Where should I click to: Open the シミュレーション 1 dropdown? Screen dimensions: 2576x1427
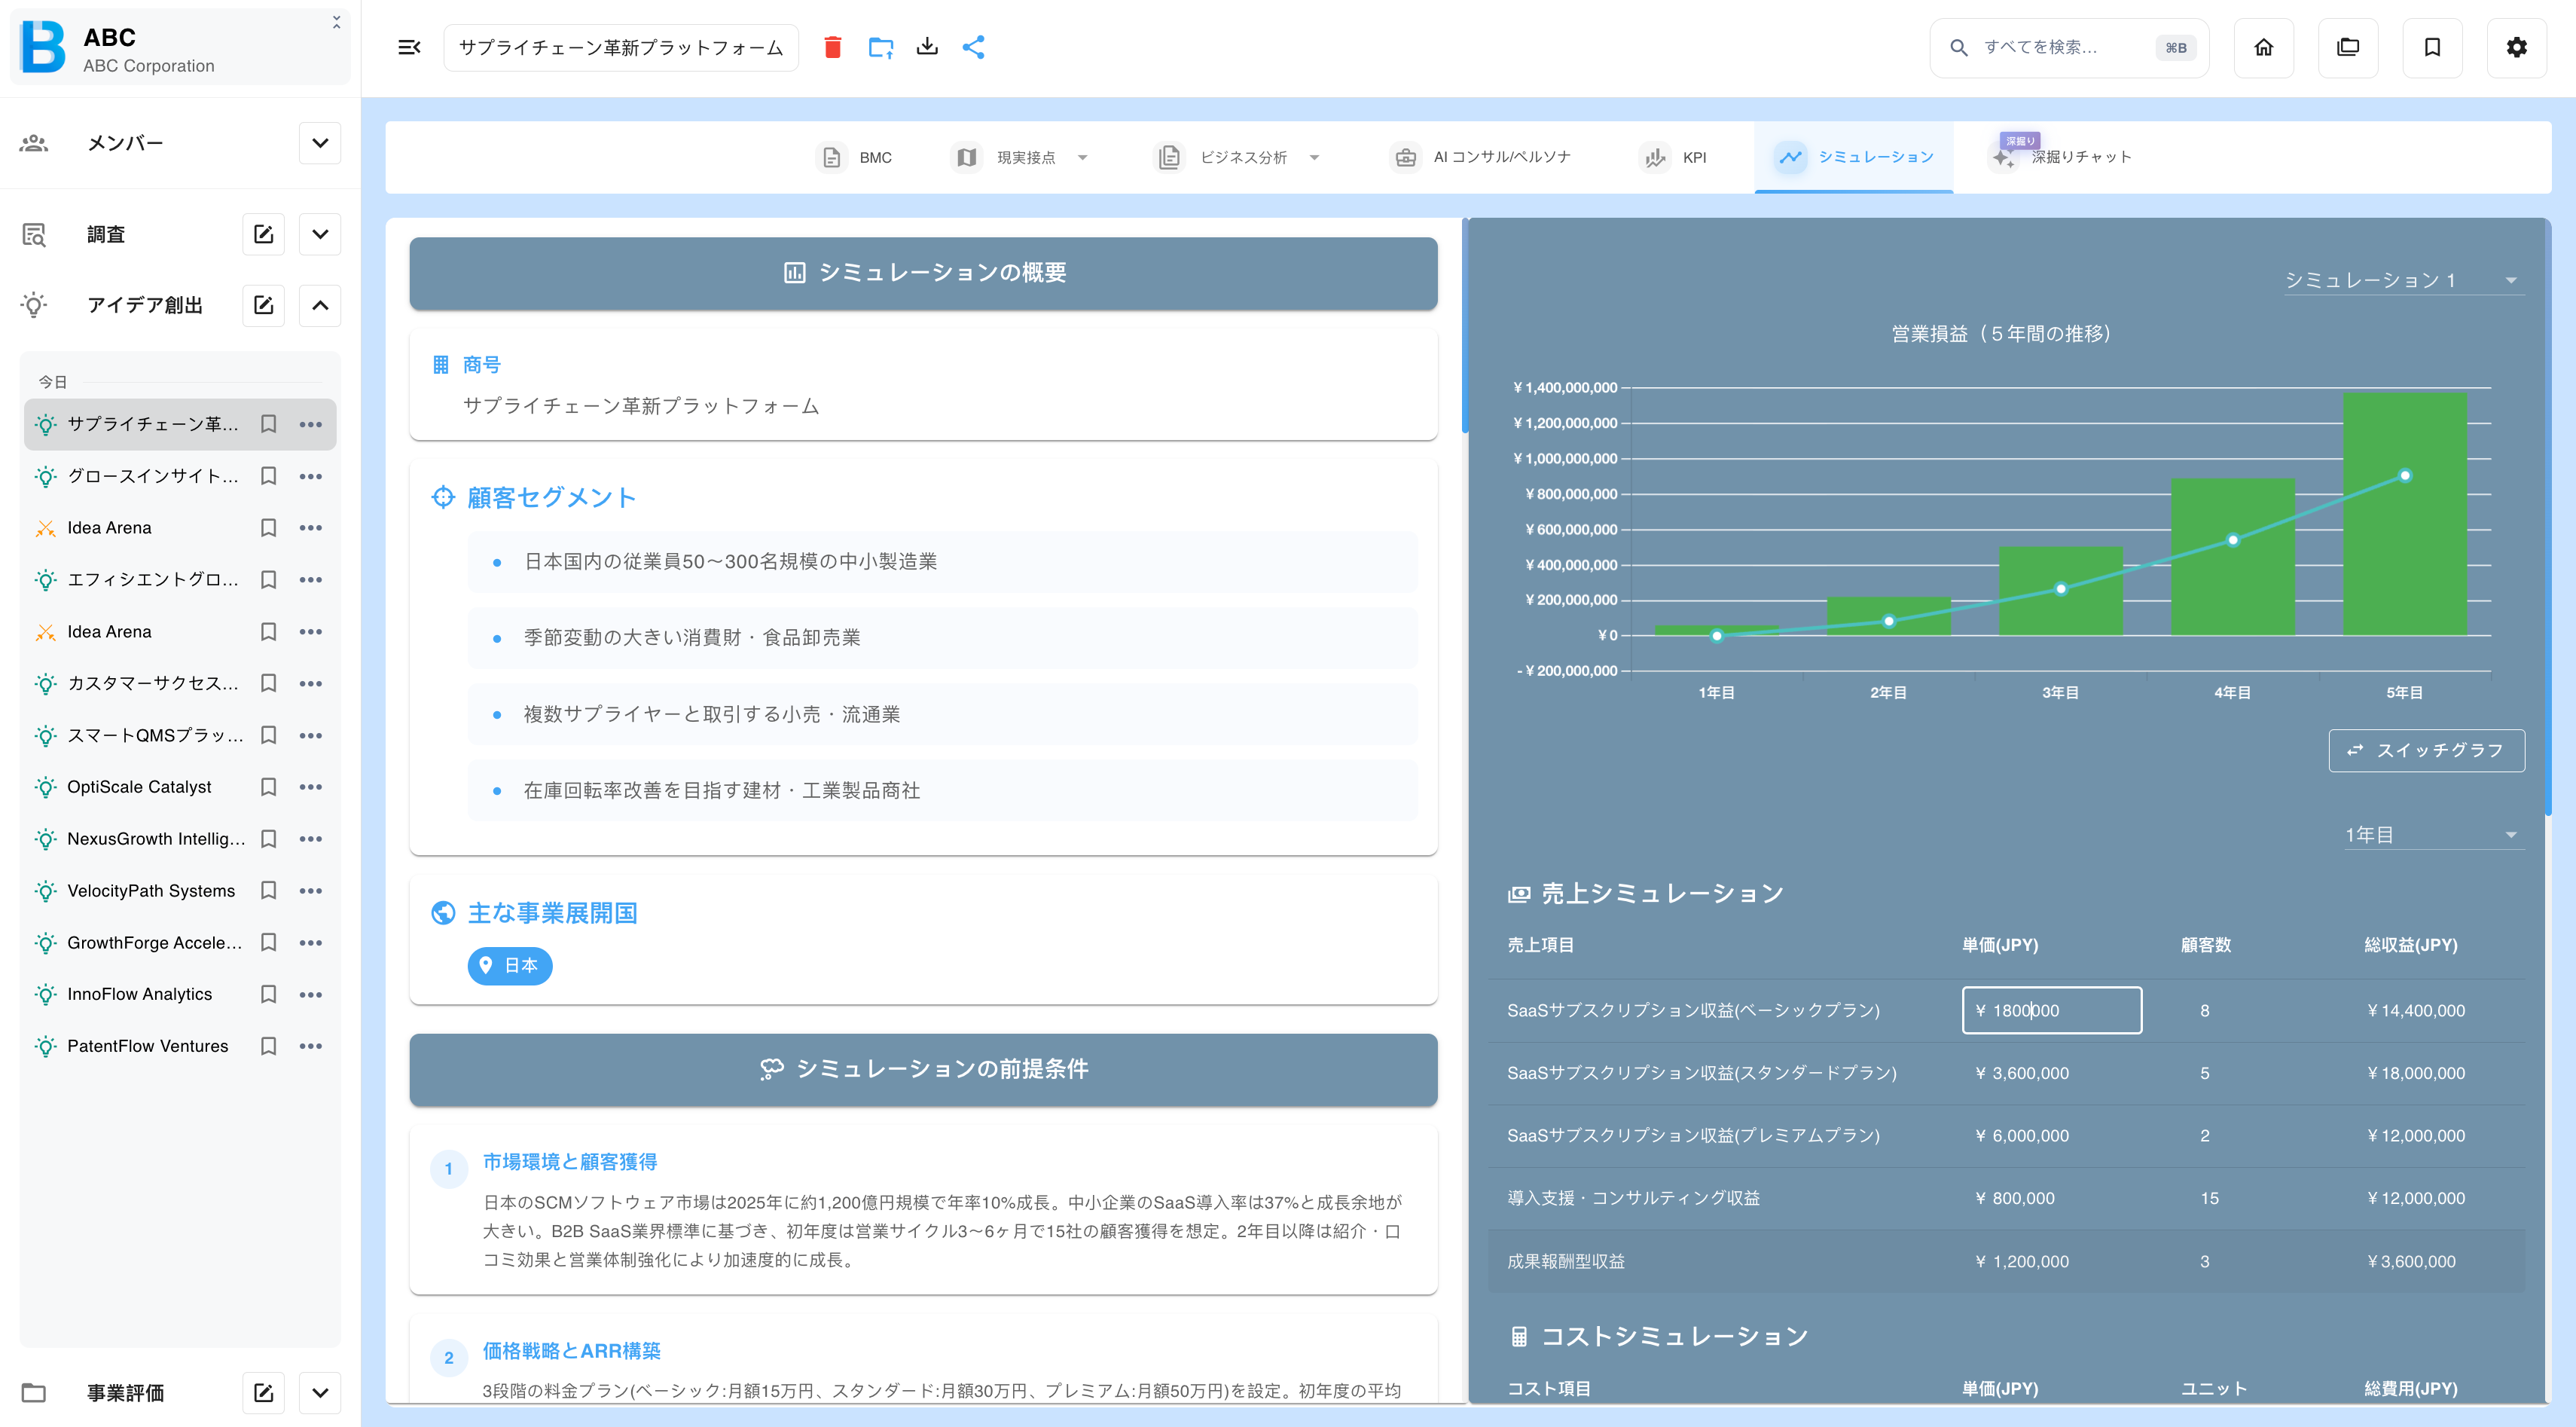[2403, 280]
